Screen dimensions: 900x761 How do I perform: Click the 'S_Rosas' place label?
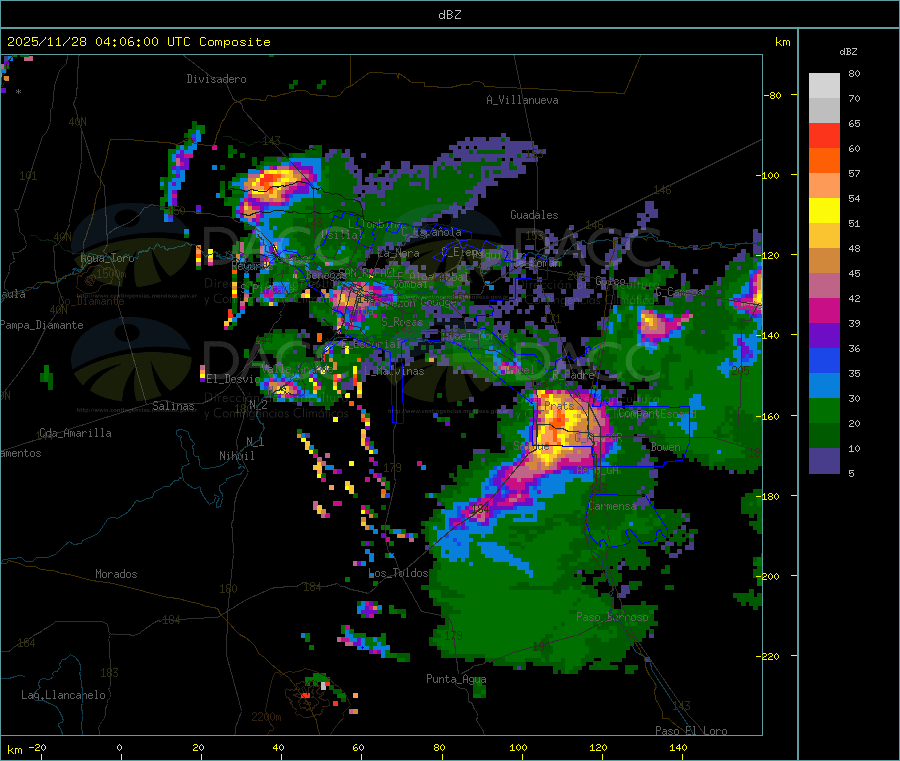click(x=402, y=322)
